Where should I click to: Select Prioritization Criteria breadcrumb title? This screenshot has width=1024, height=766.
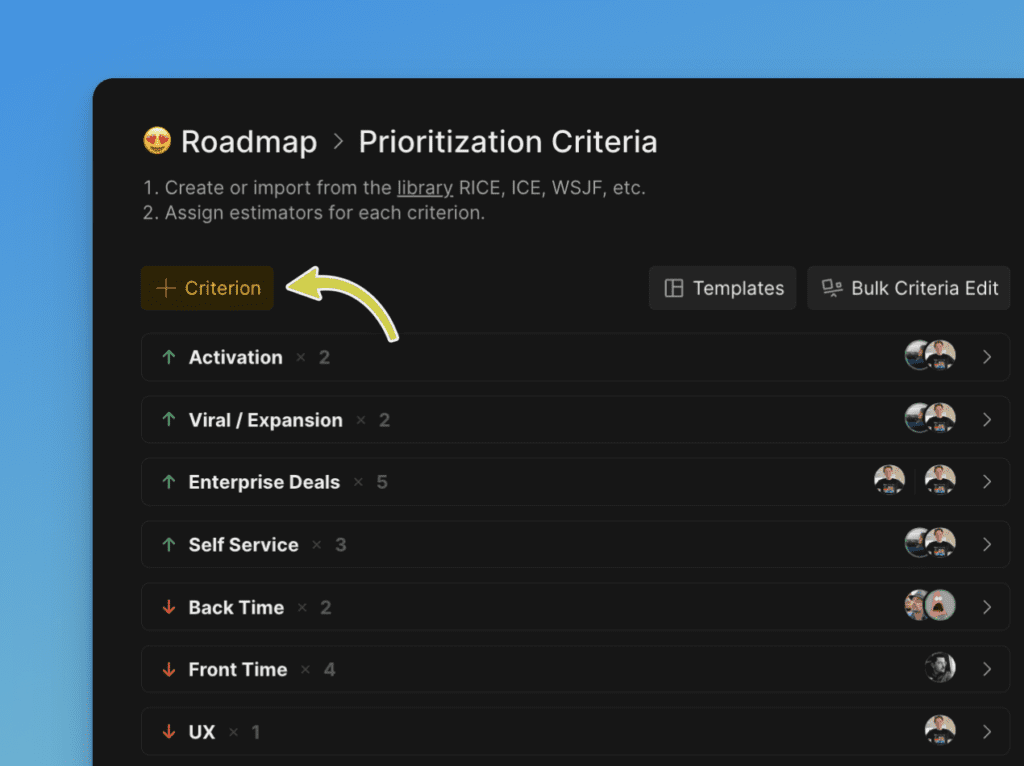point(508,142)
